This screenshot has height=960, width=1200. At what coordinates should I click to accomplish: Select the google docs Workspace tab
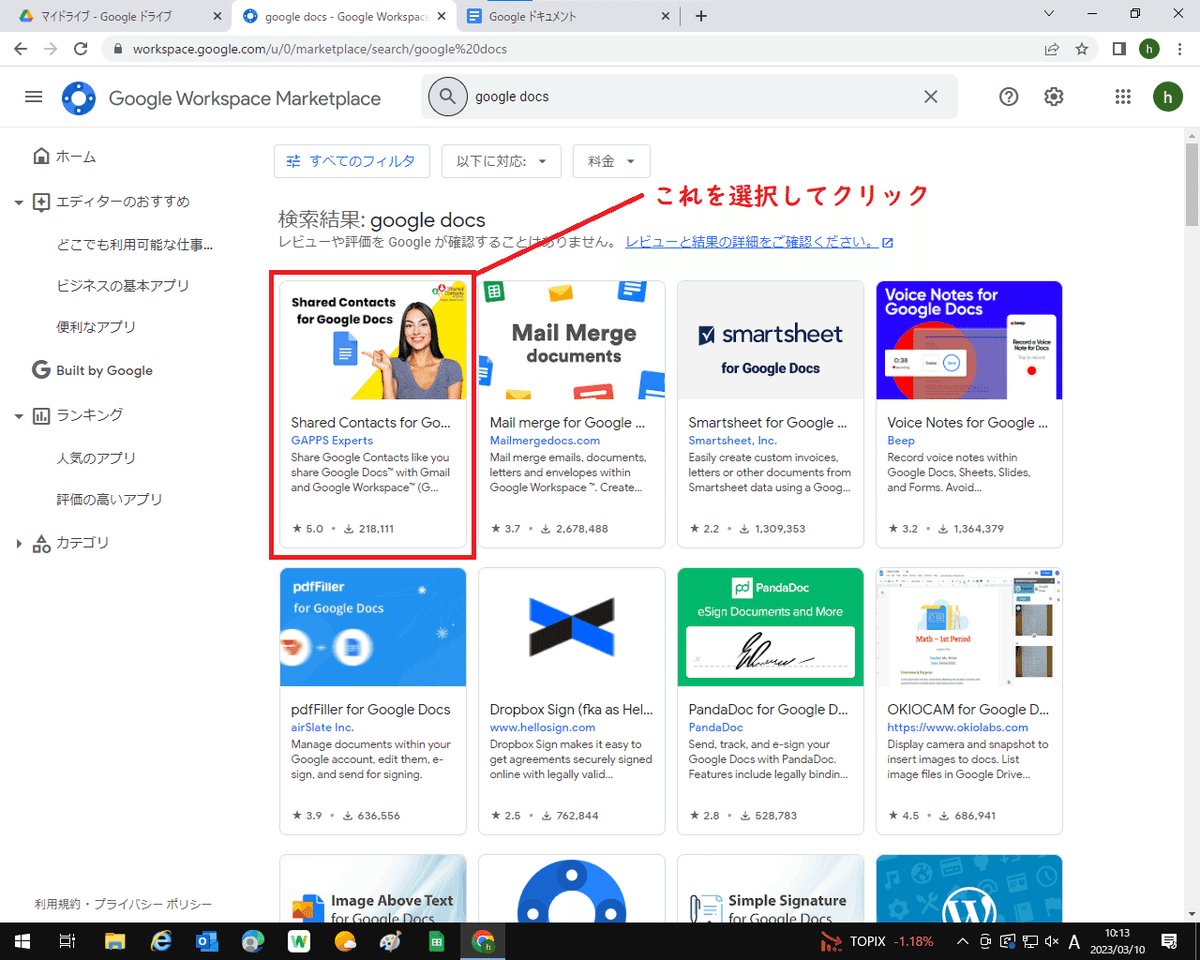[343, 16]
